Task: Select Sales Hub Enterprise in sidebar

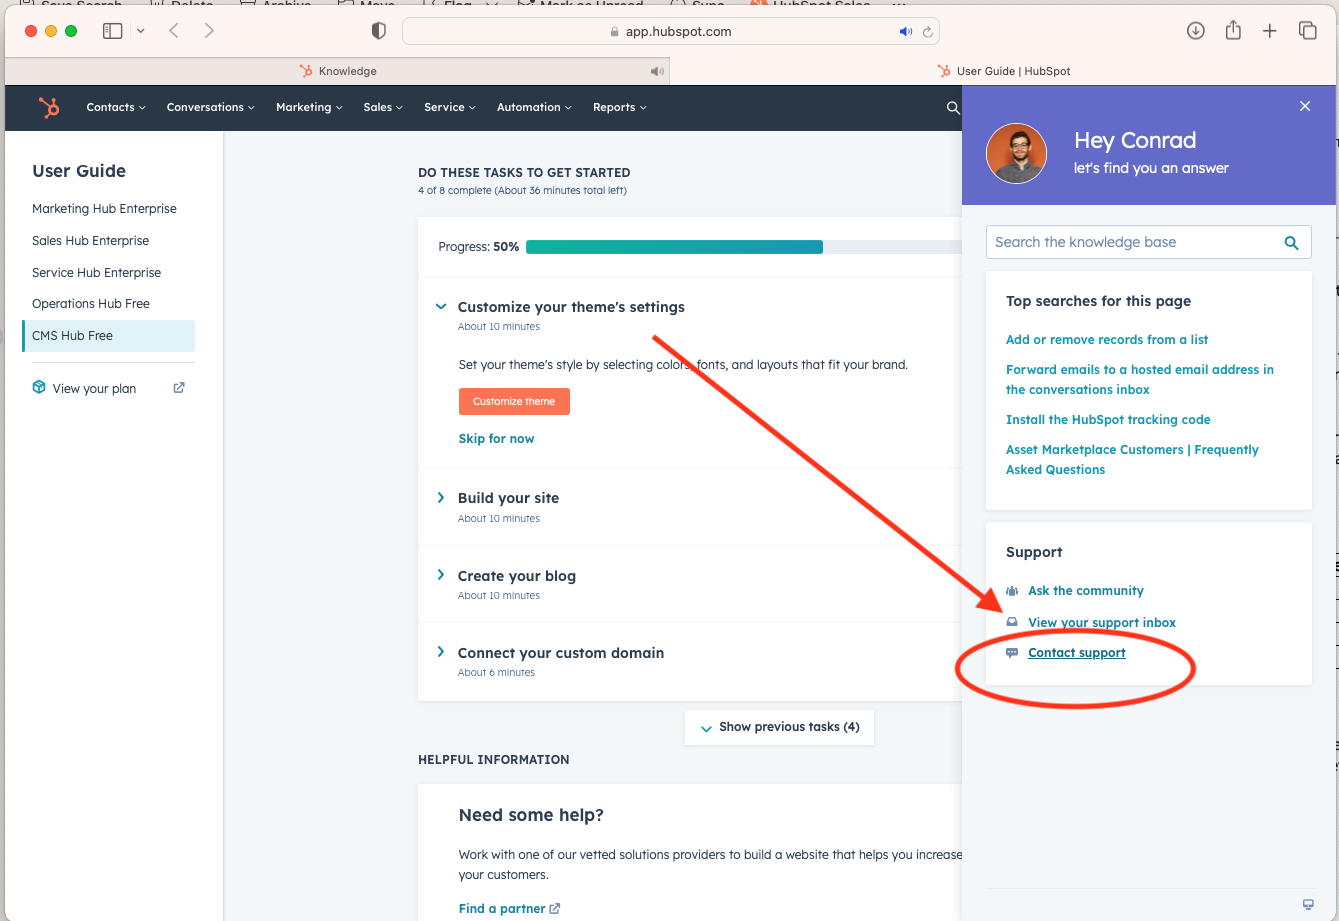Action: (90, 240)
